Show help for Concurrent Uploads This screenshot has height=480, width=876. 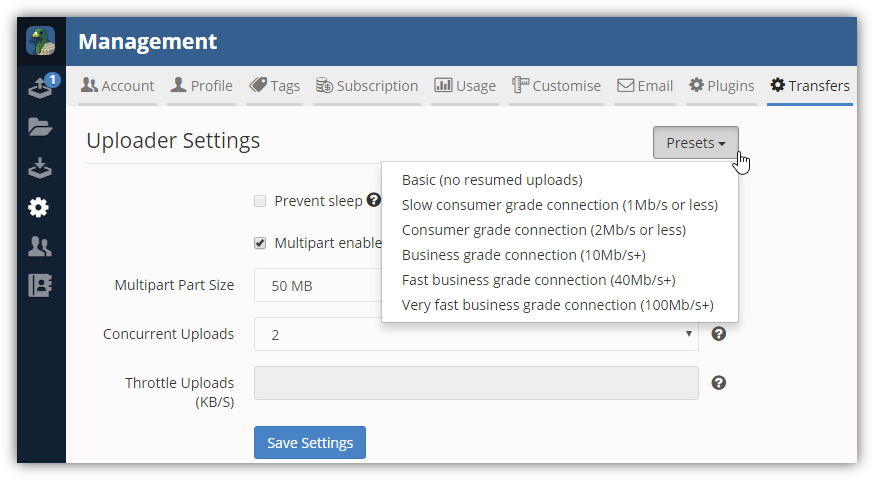718,334
